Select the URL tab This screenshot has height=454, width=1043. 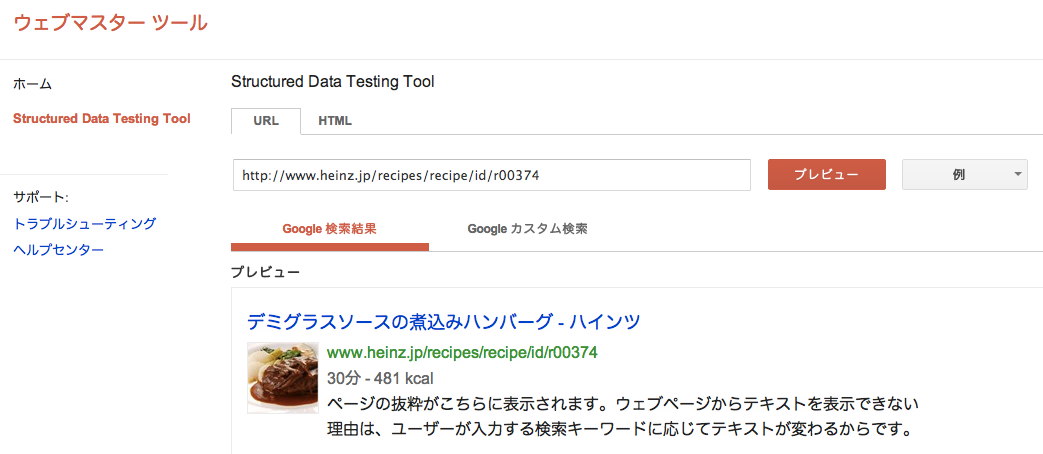[x=266, y=121]
